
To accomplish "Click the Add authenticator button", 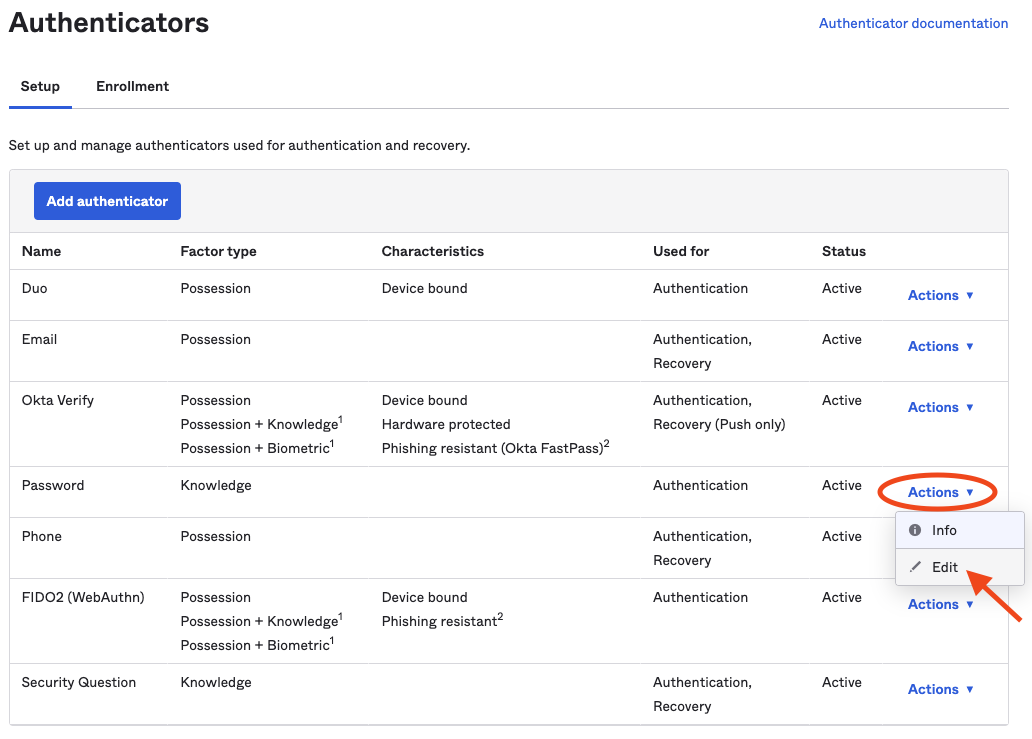I will 107,200.
